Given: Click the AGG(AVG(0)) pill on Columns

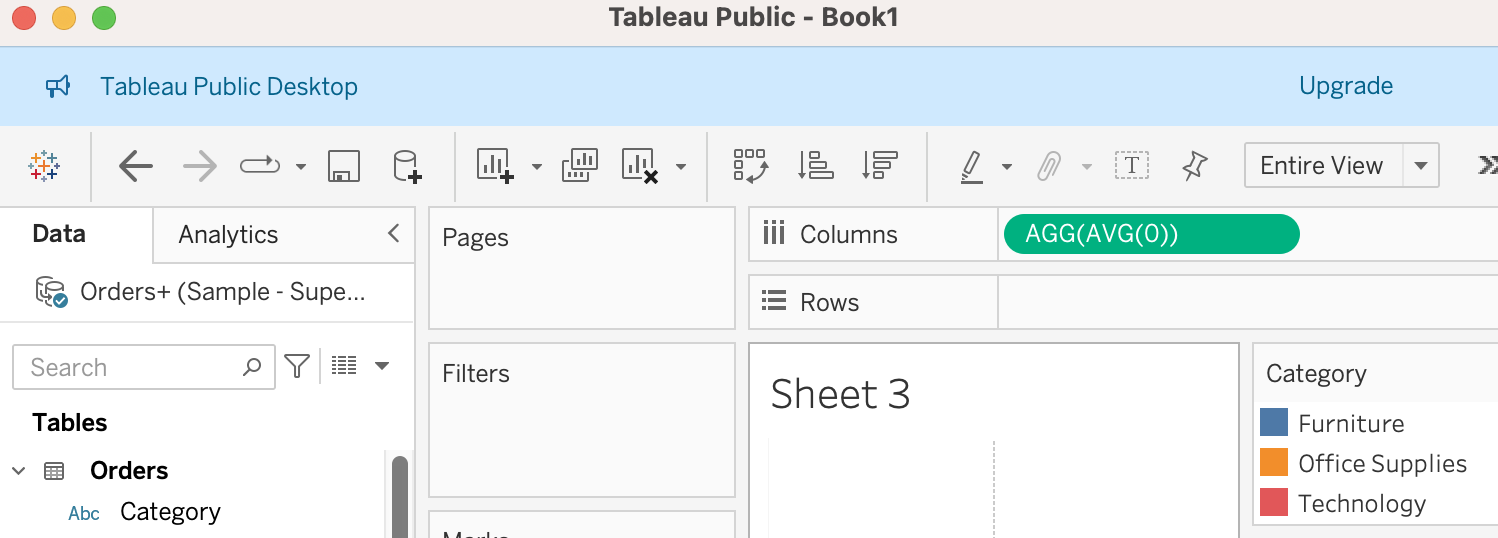Looking at the screenshot, I should click(x=1151, y=234).
